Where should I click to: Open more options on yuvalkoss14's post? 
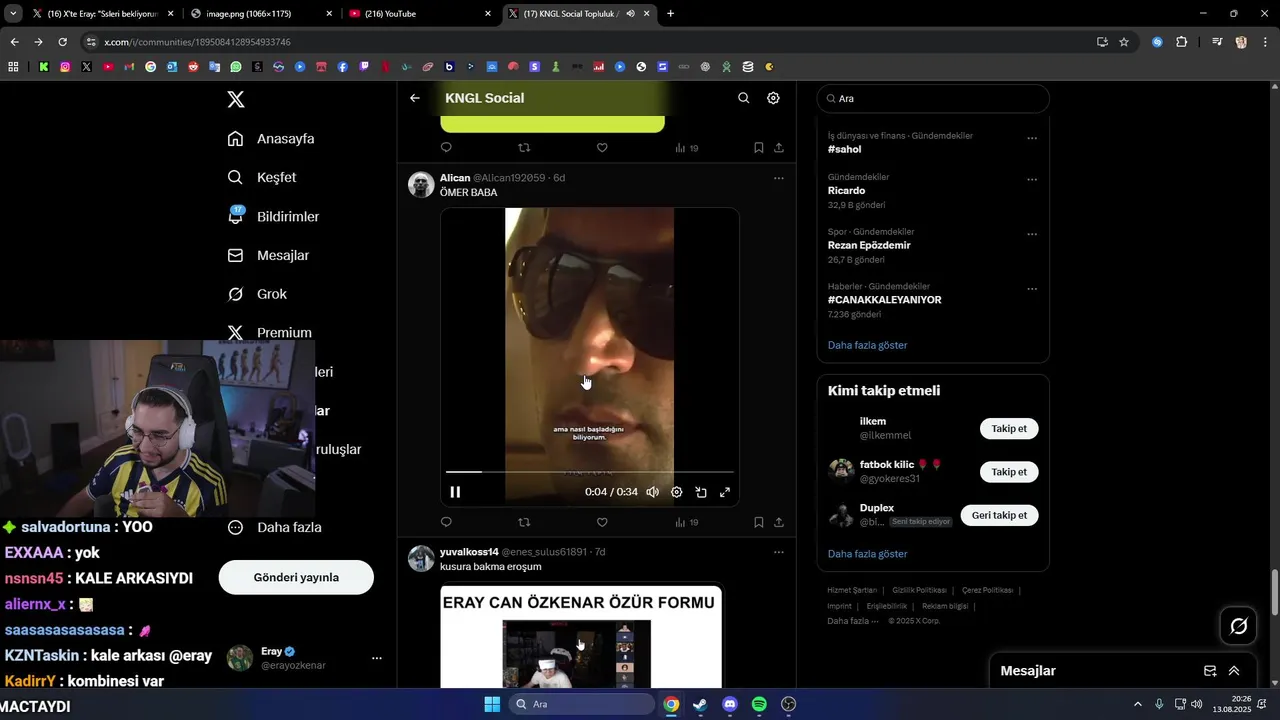[x=778, y=552]
